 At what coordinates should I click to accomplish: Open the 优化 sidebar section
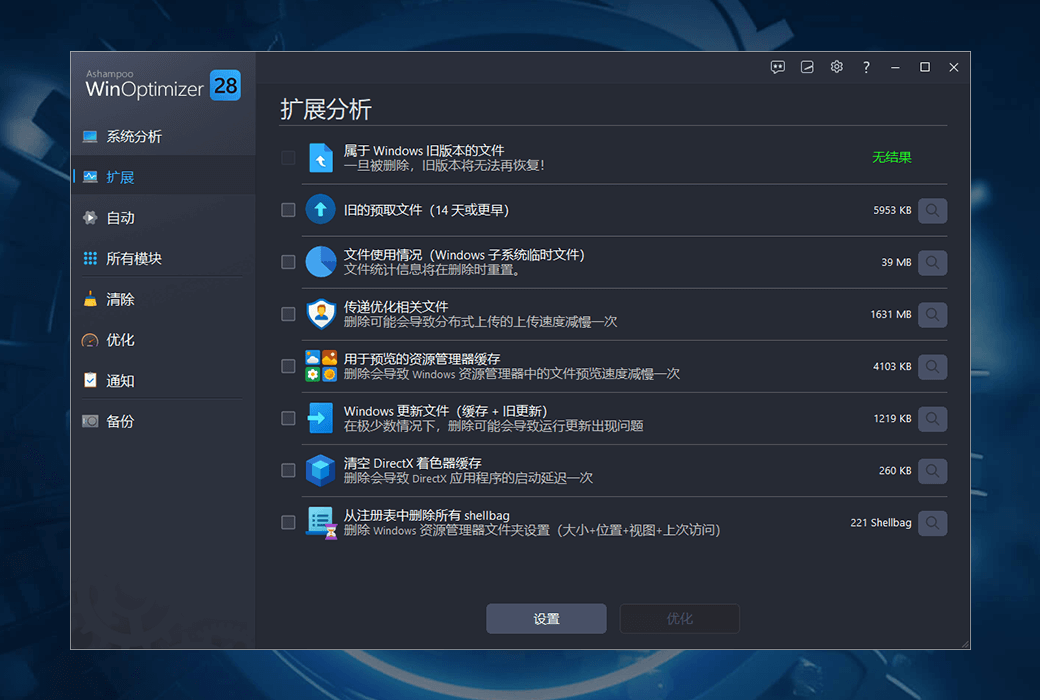[x=163, y=340]
